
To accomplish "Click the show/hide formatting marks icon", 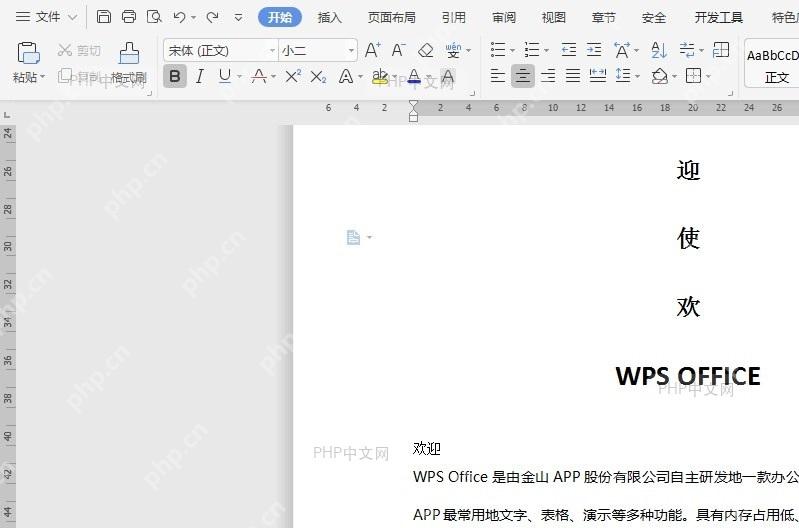I will pyautogui.click(x=687, y=50).
